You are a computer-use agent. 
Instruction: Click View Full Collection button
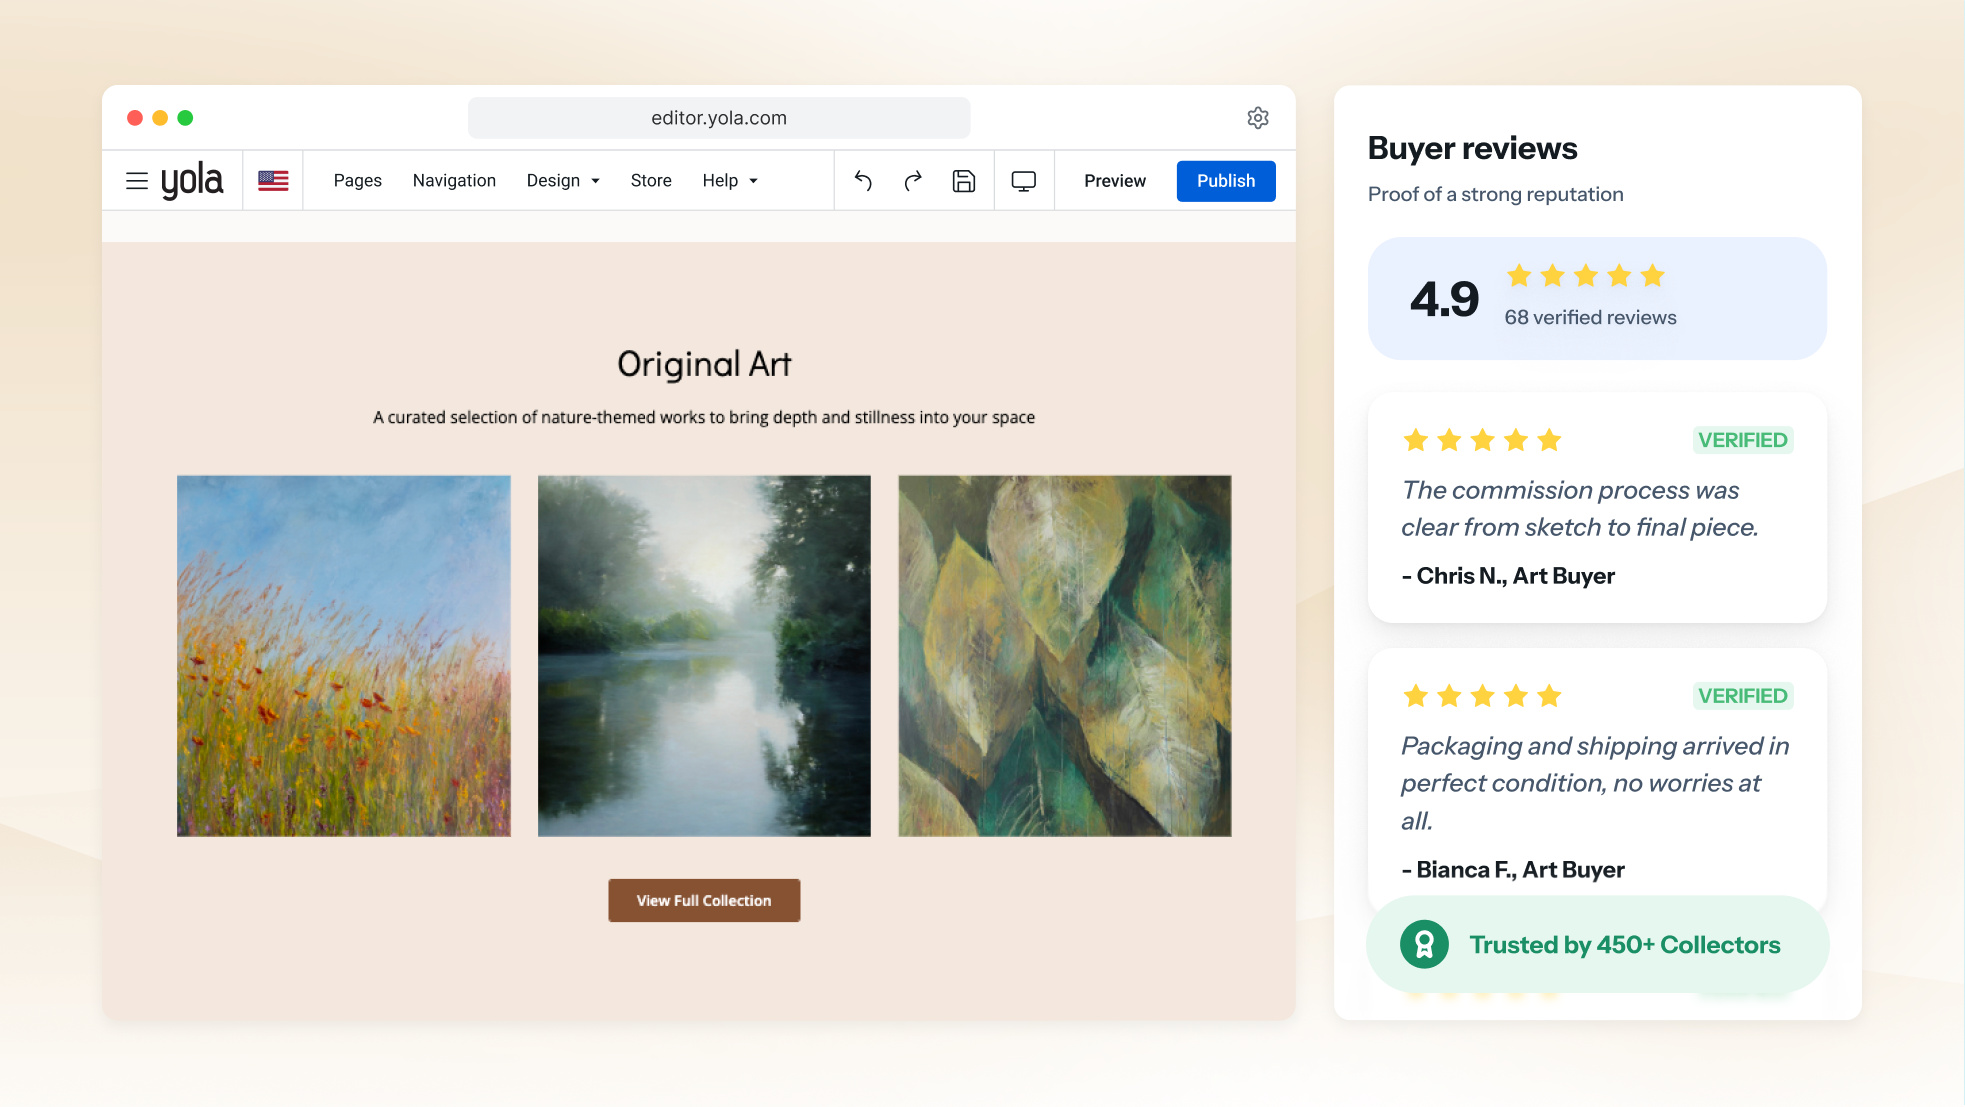pos(704,900)
